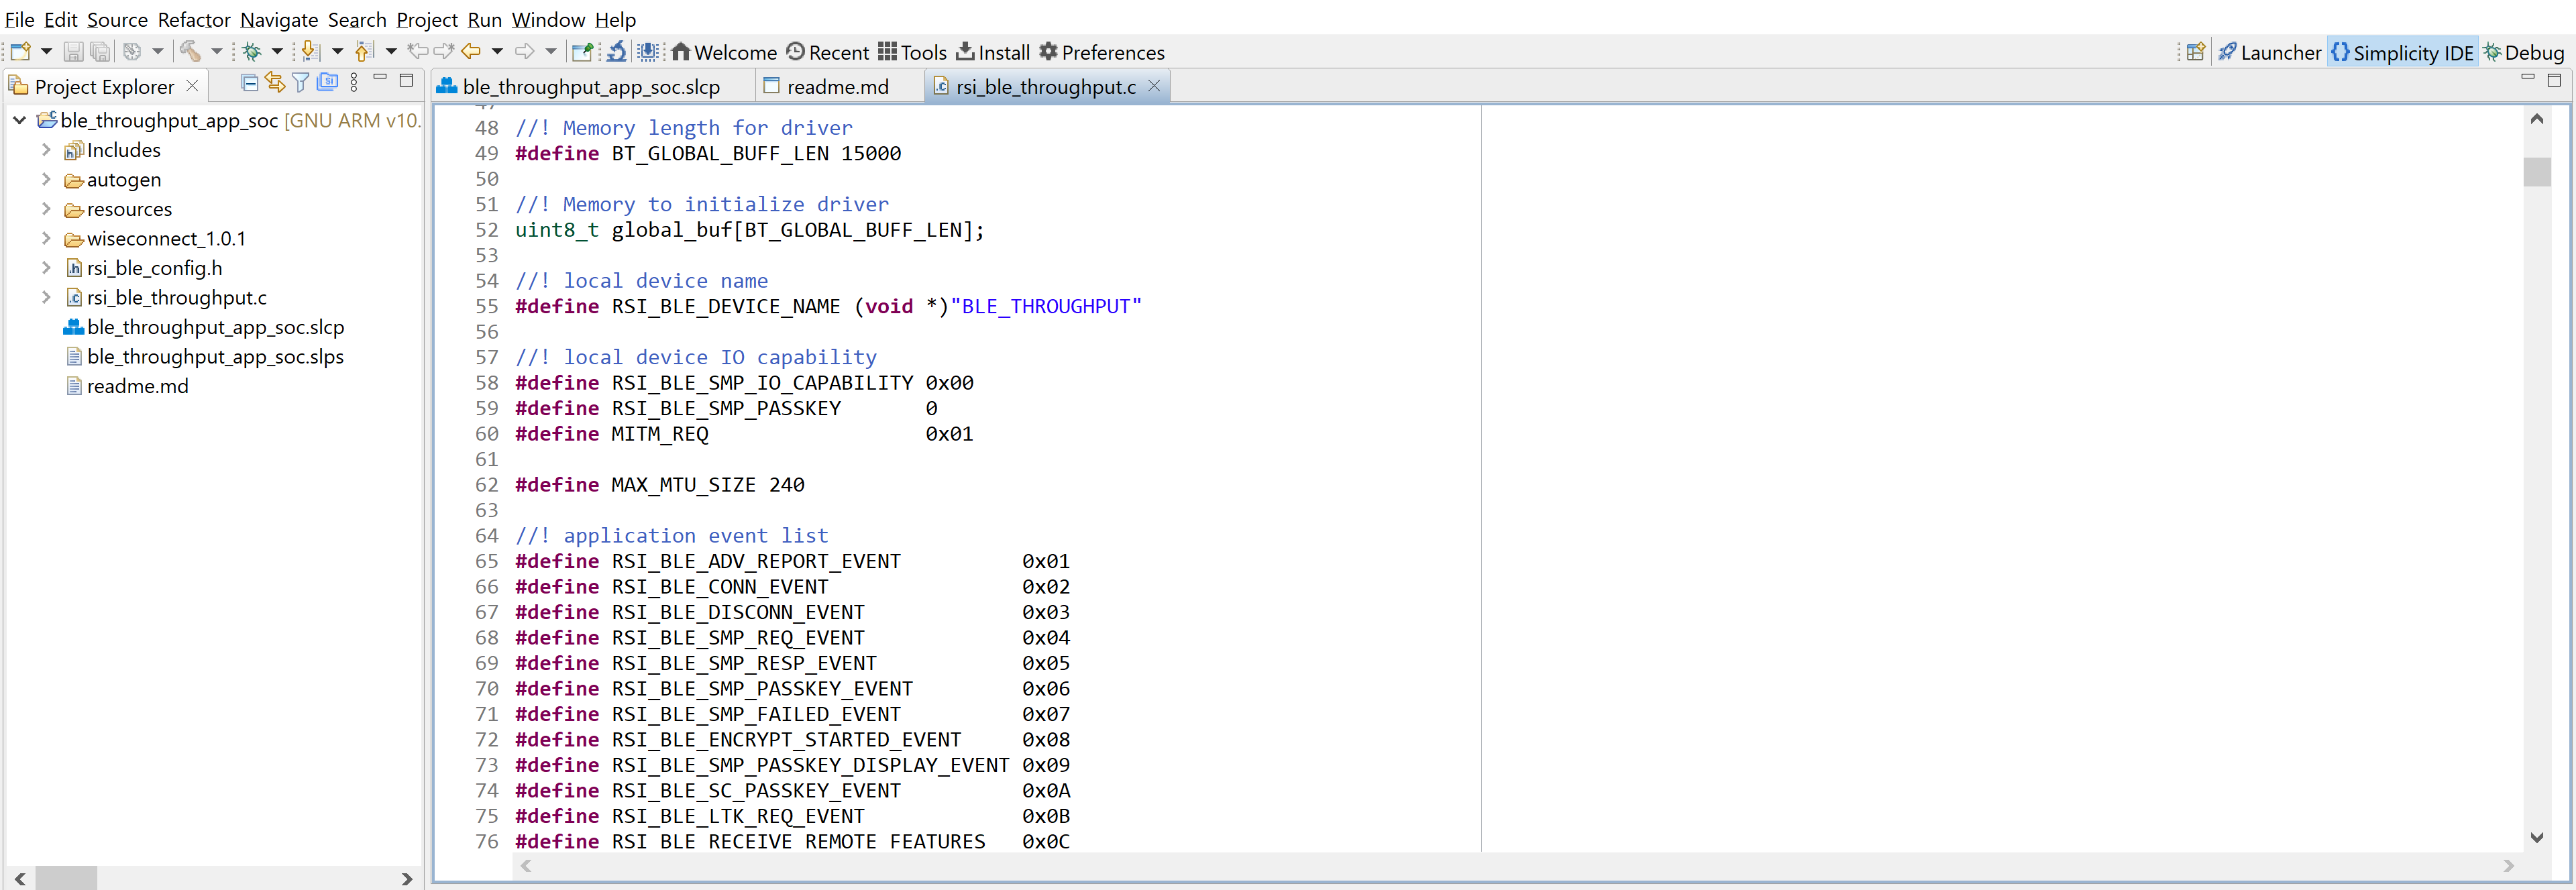Click the New file wizard icon
The height and width of the screenshot is (890, 2576).
pos(20,51)
